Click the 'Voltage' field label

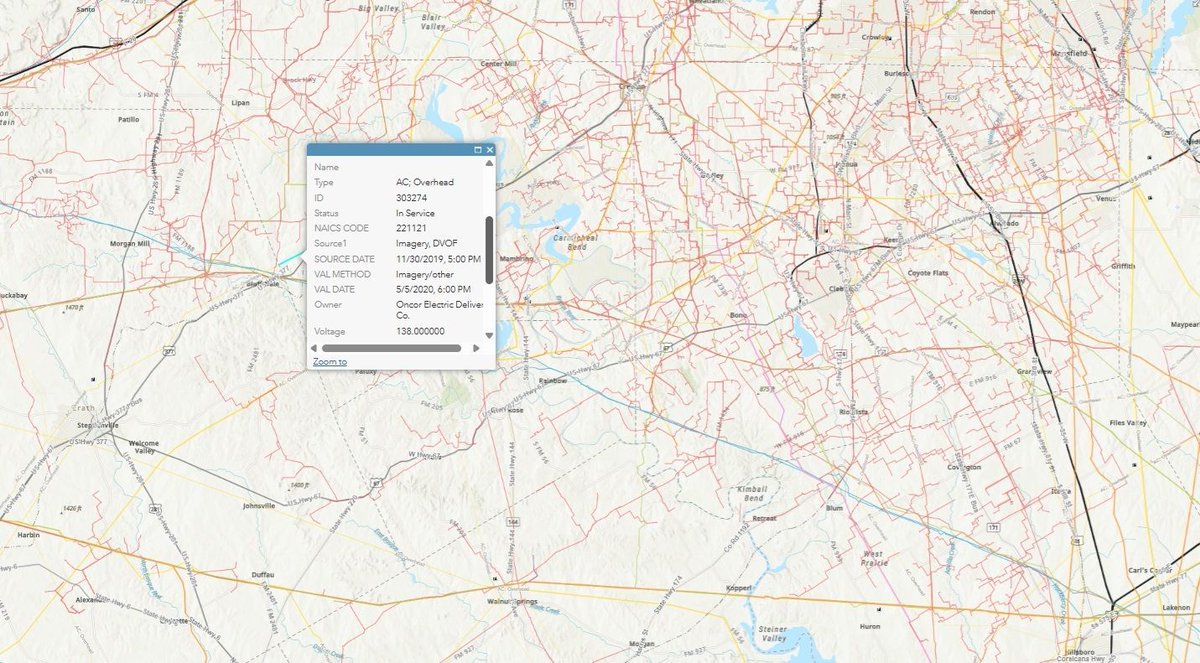click(x=330, y=330)
